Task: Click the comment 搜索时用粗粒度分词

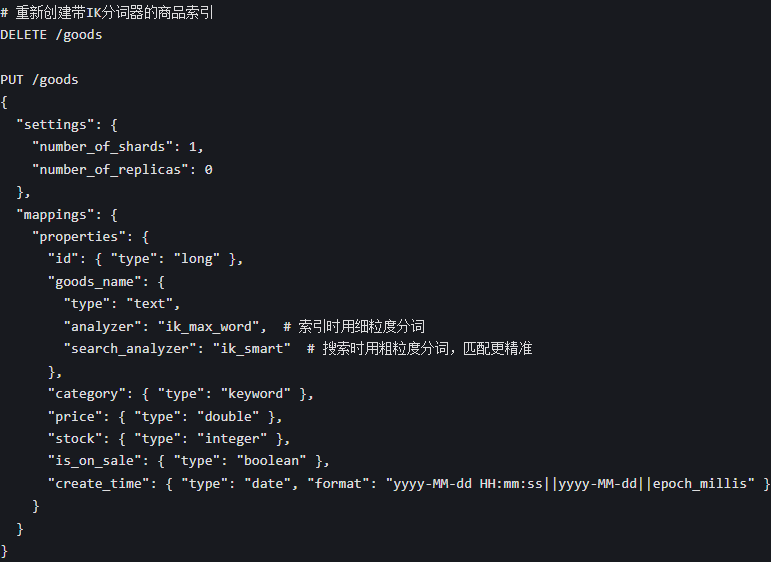Action: [x=419, y=349]
